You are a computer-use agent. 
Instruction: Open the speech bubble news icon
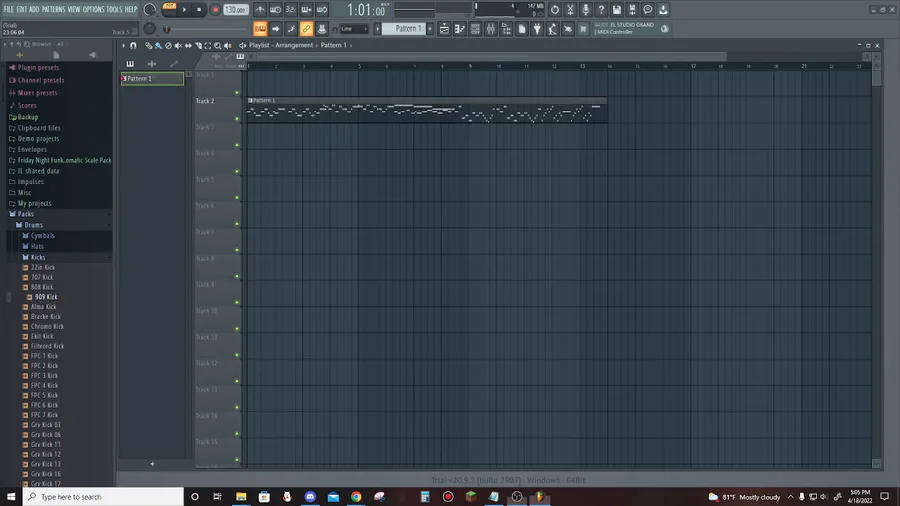[647, 10]
